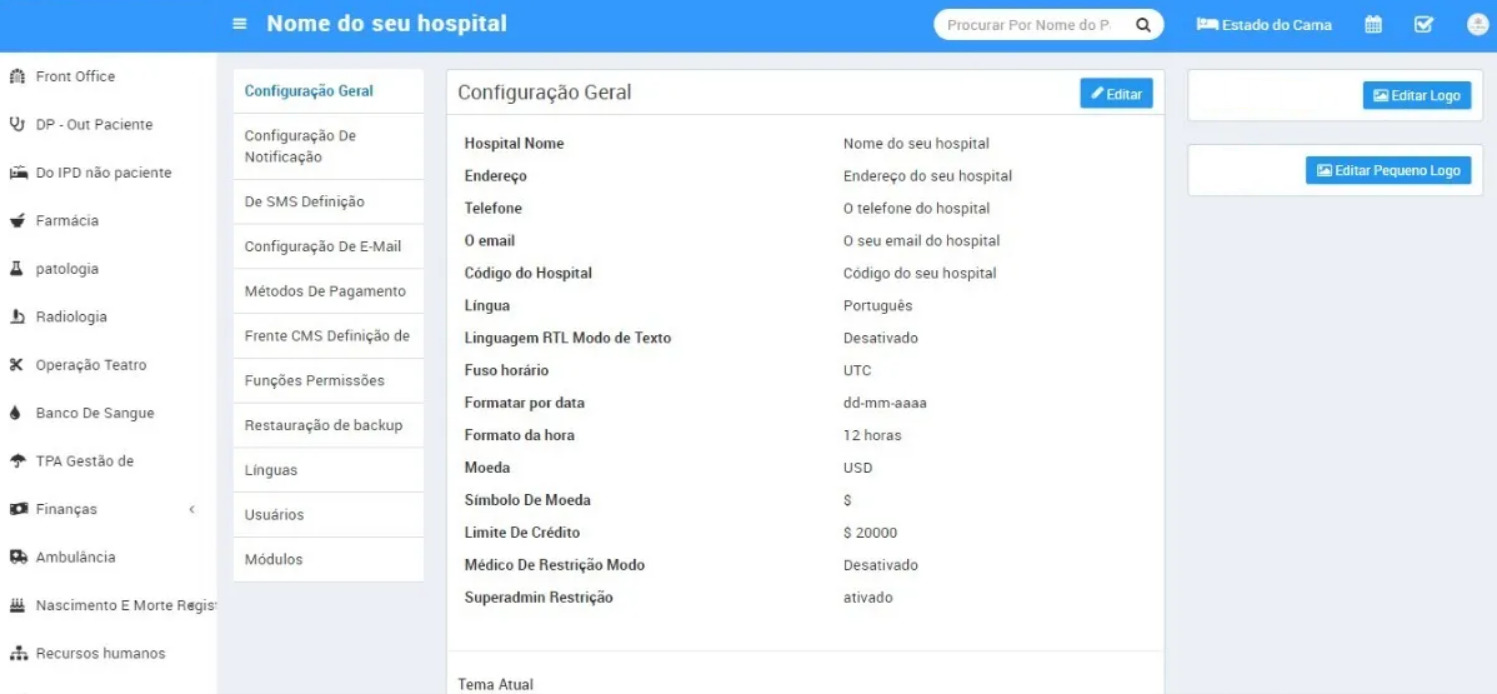The height and width of the screenshot is (694, 1497).
Task: Click the Nome do seu hospital header title
Action: (x=386, y=23)
